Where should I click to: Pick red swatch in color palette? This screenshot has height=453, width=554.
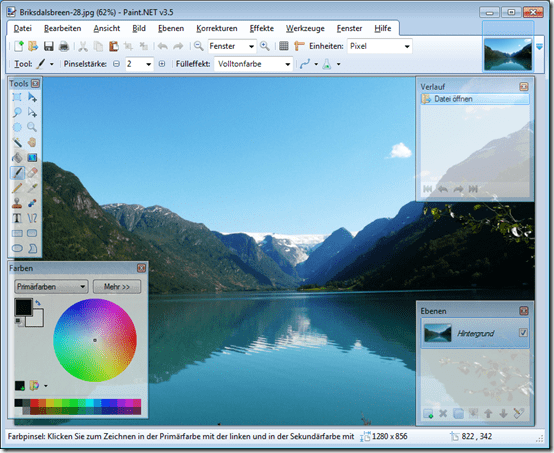click(34, 403)
